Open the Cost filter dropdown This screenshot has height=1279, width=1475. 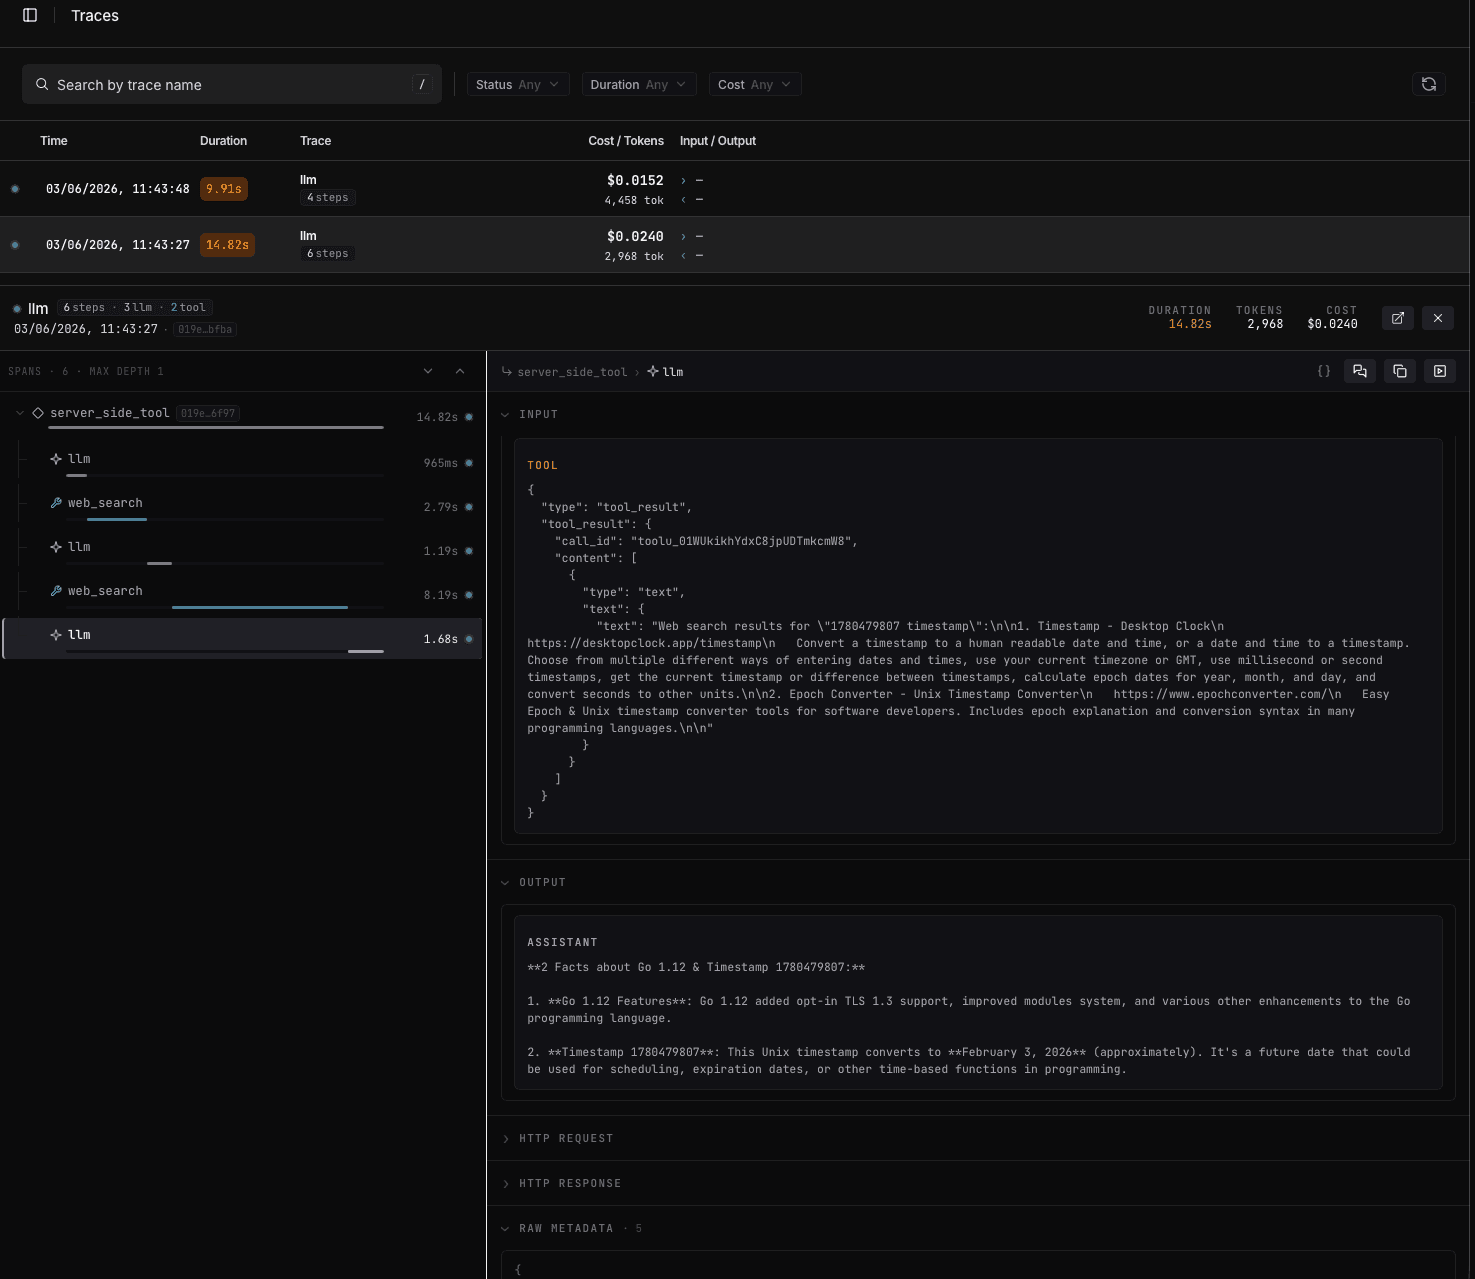[x=755, y=84]
